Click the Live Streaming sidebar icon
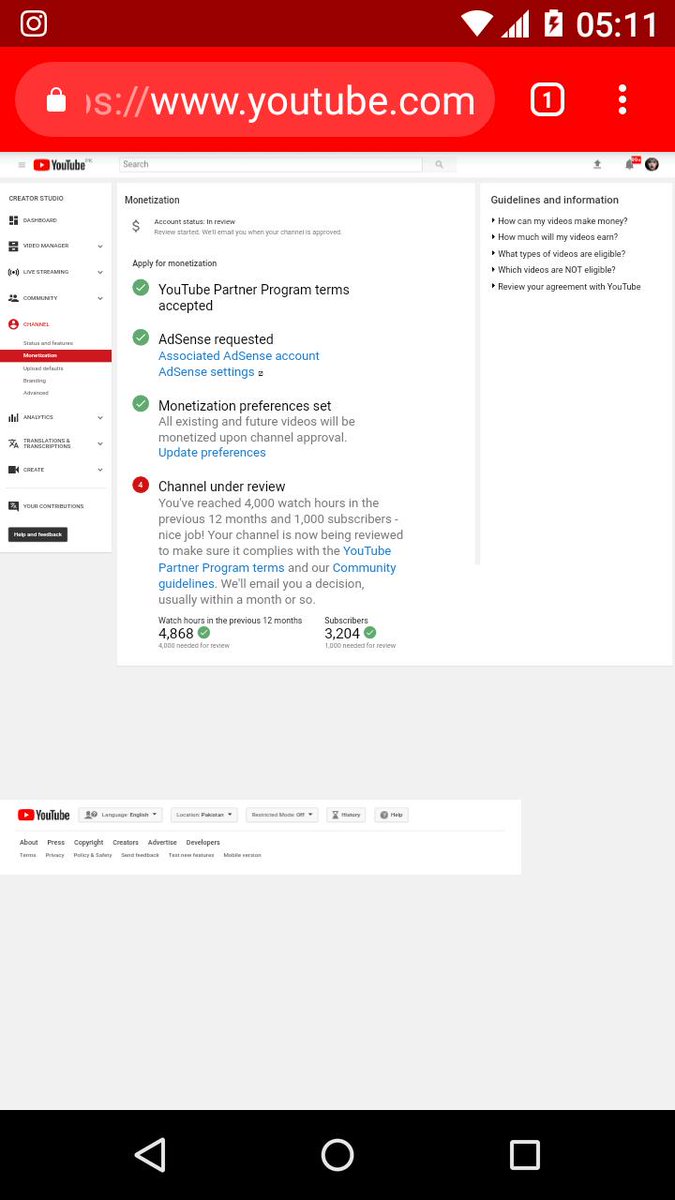Viewport: 675px width, 1200px height. [x=14, y=272]
